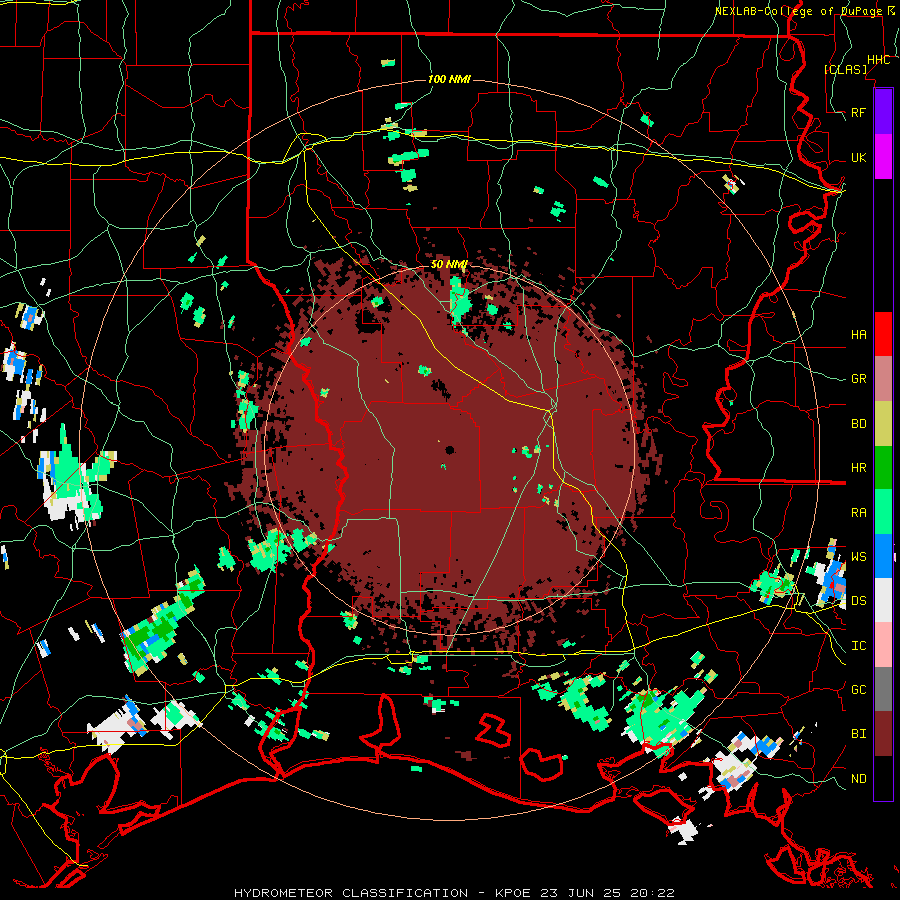Click the BI legend label
The height and width of the screenshot is (900, 900).
(x=859, y=734)
